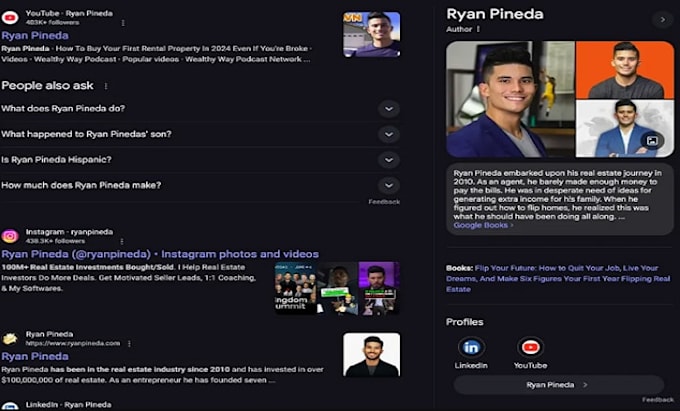Click the knowledge panel next arrow button

(x=663, y=20)
